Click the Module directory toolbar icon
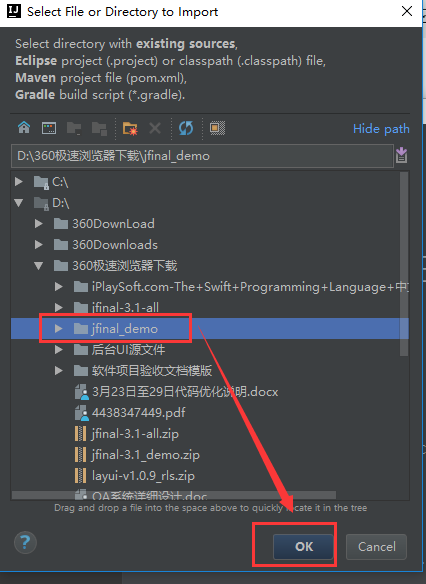 (x=99, y=128)
